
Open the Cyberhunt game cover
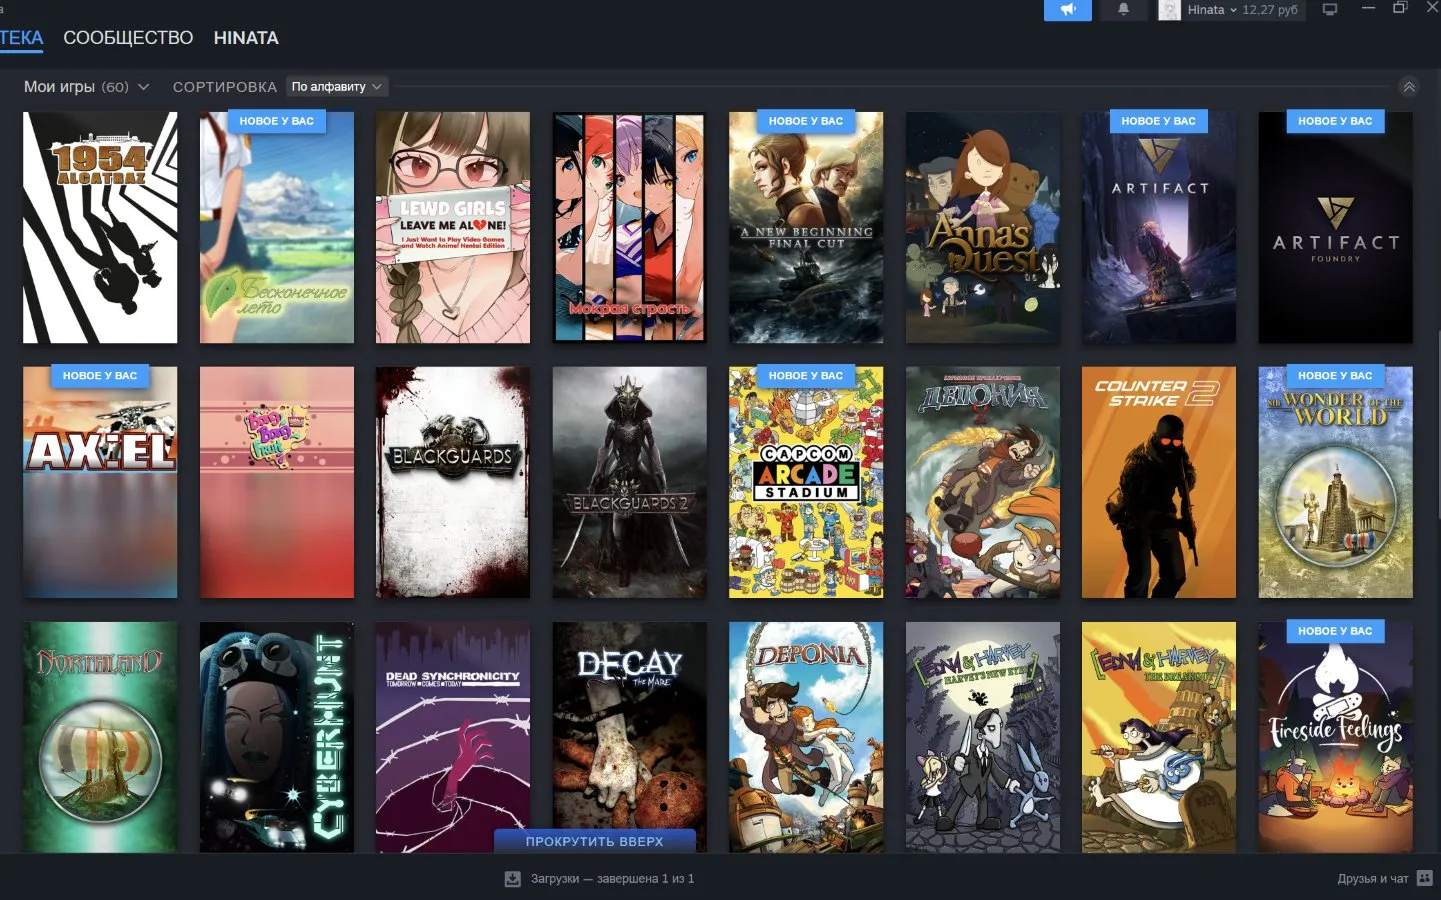pyautogui.click(x=277, y=737)
